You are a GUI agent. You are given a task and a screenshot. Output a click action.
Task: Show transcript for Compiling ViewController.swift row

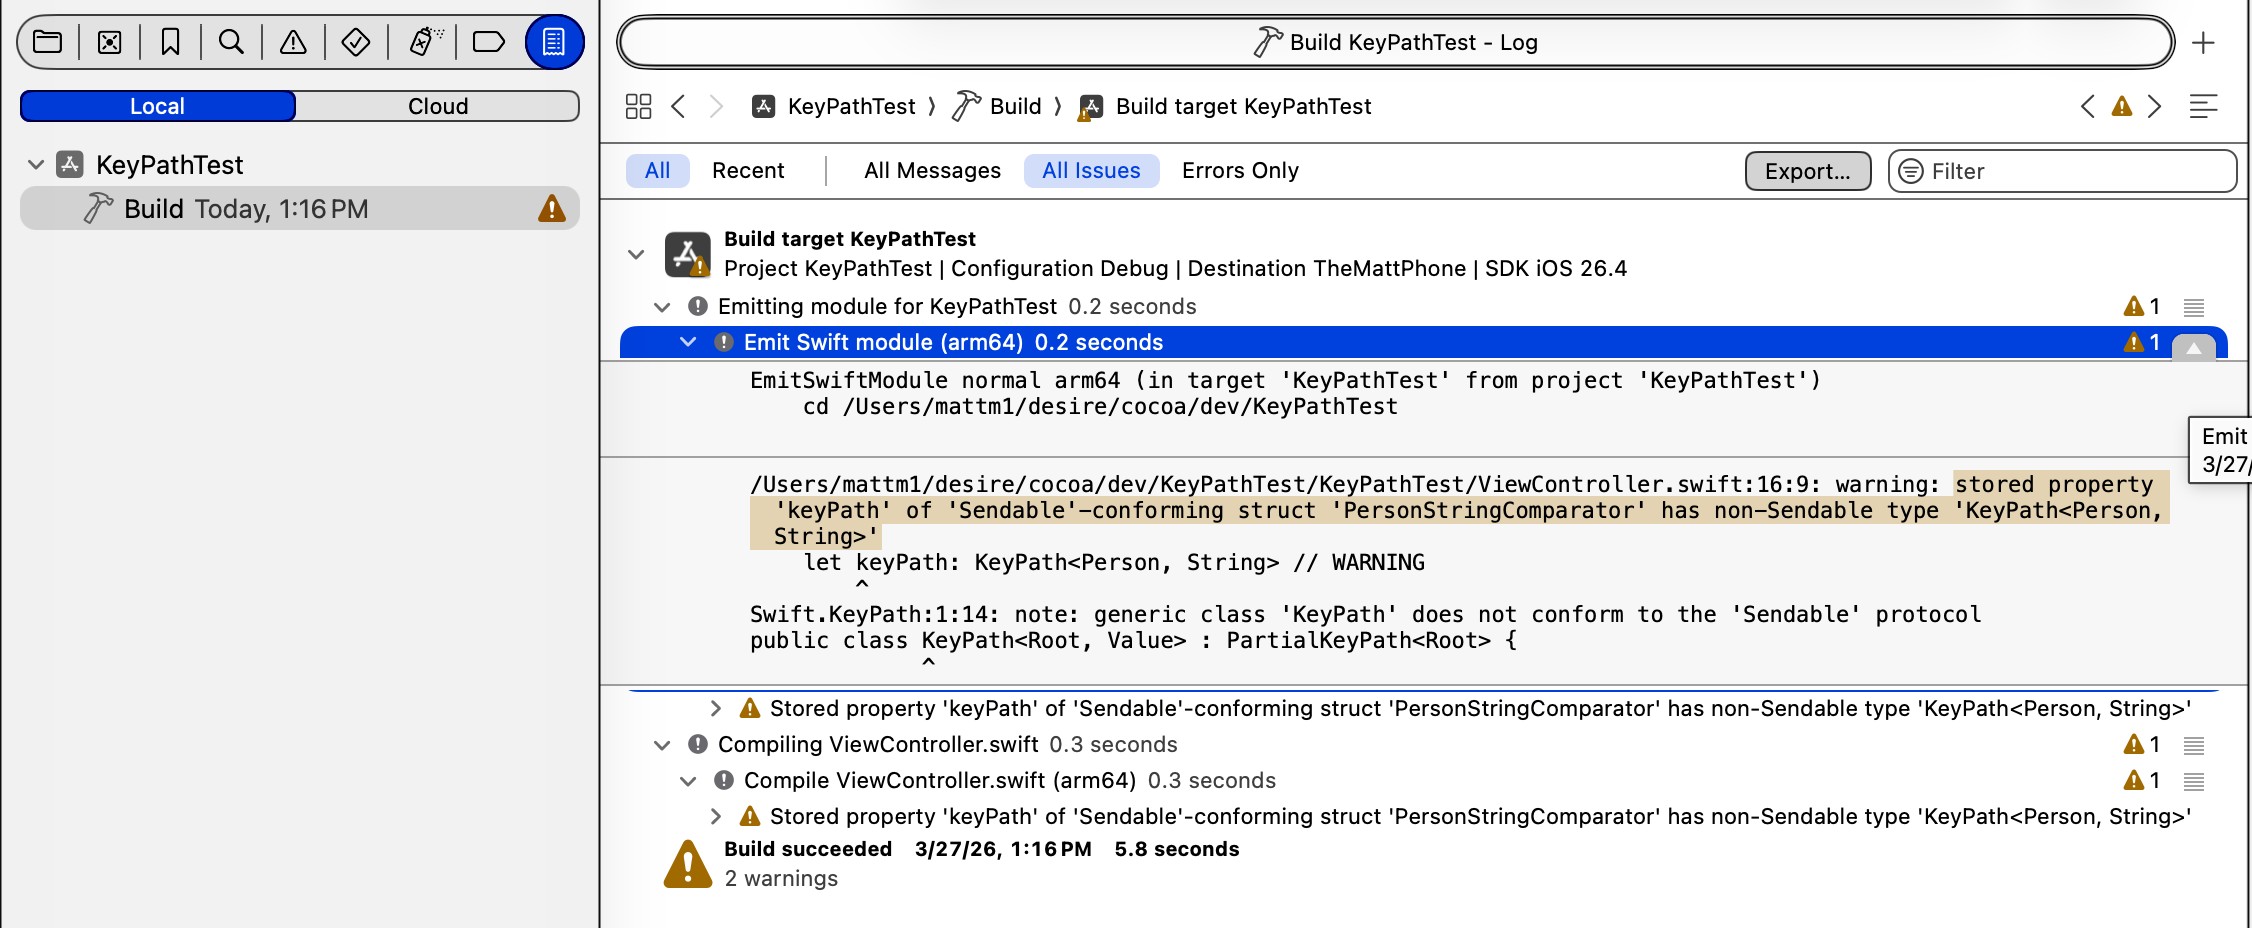coord(2194,745)
